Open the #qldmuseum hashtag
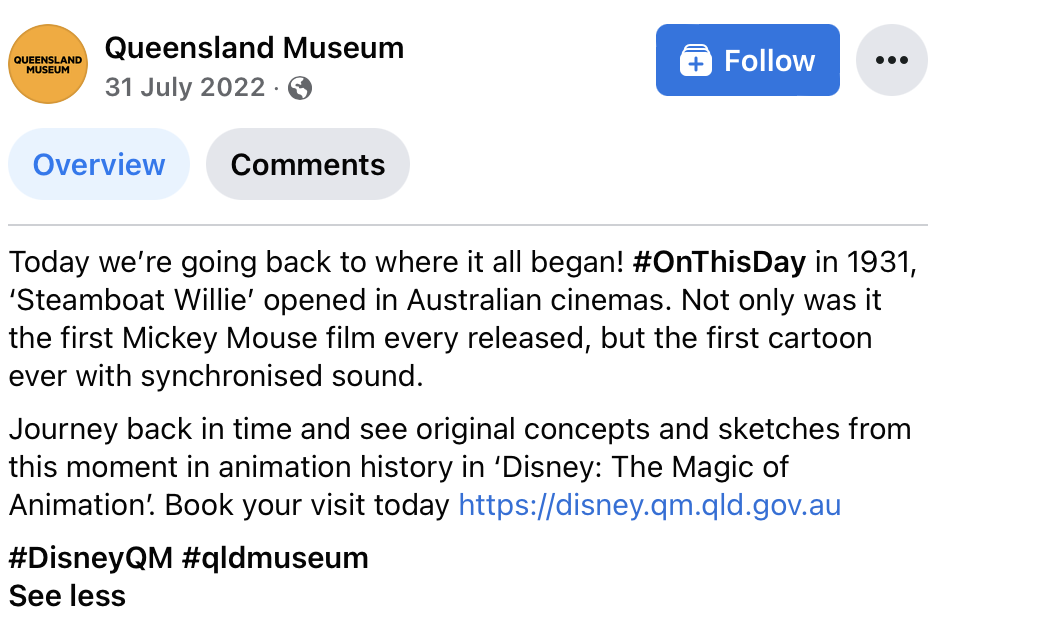Image resolution: width=1040 pixels, height=632 pixels. (x=275, y=557)
